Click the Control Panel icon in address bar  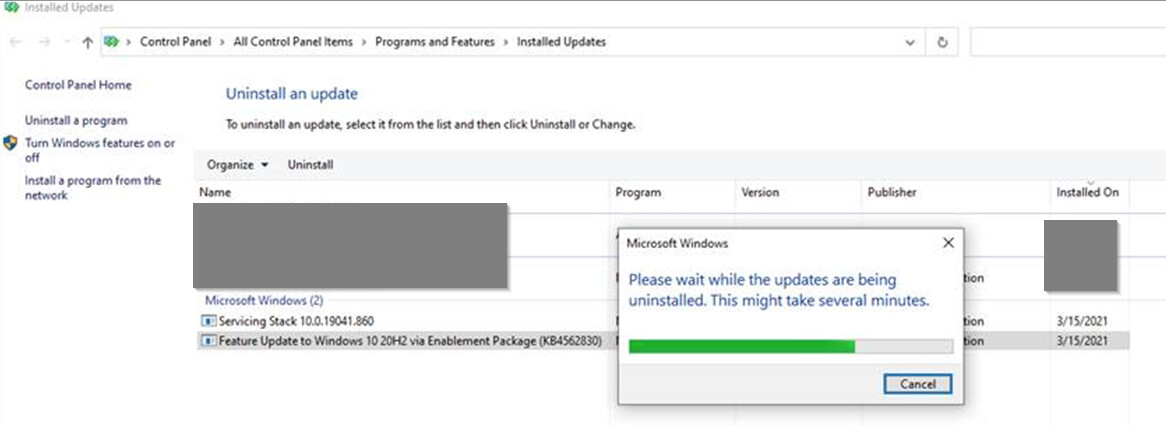coord(112,42)
